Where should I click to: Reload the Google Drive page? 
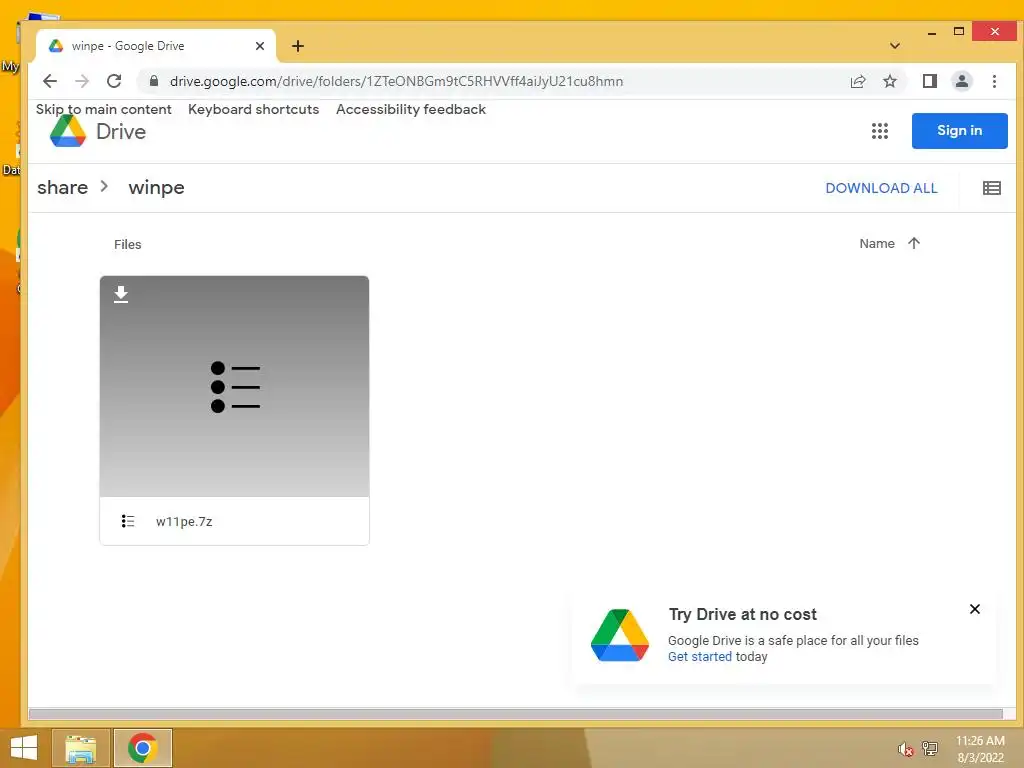coord(114,81)
